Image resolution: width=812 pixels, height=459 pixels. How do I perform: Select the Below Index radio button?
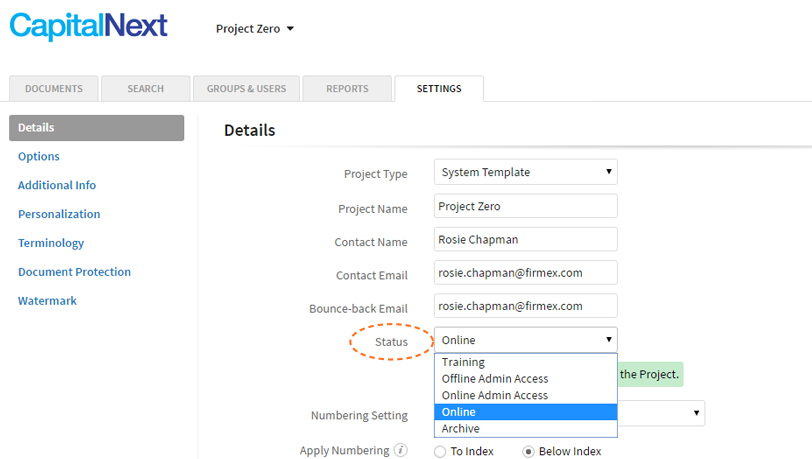528,452
